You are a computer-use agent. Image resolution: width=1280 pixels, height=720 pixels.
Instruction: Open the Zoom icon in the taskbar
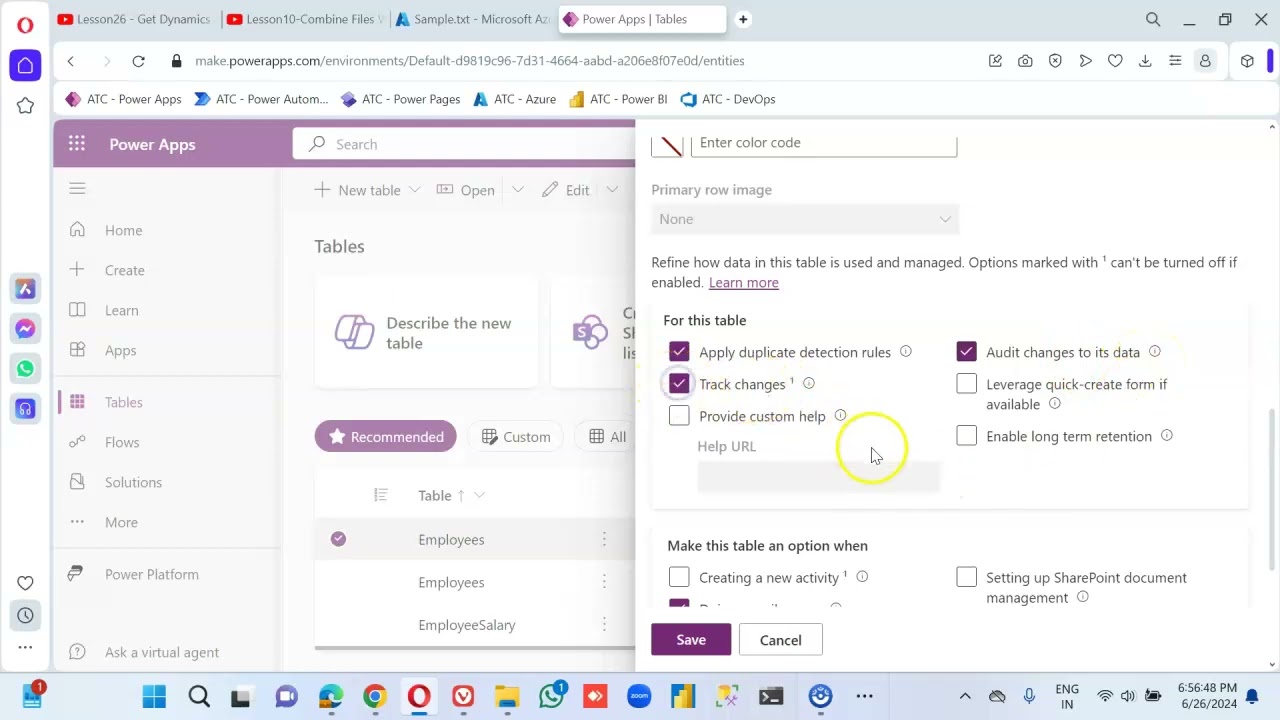pos(639,696)
